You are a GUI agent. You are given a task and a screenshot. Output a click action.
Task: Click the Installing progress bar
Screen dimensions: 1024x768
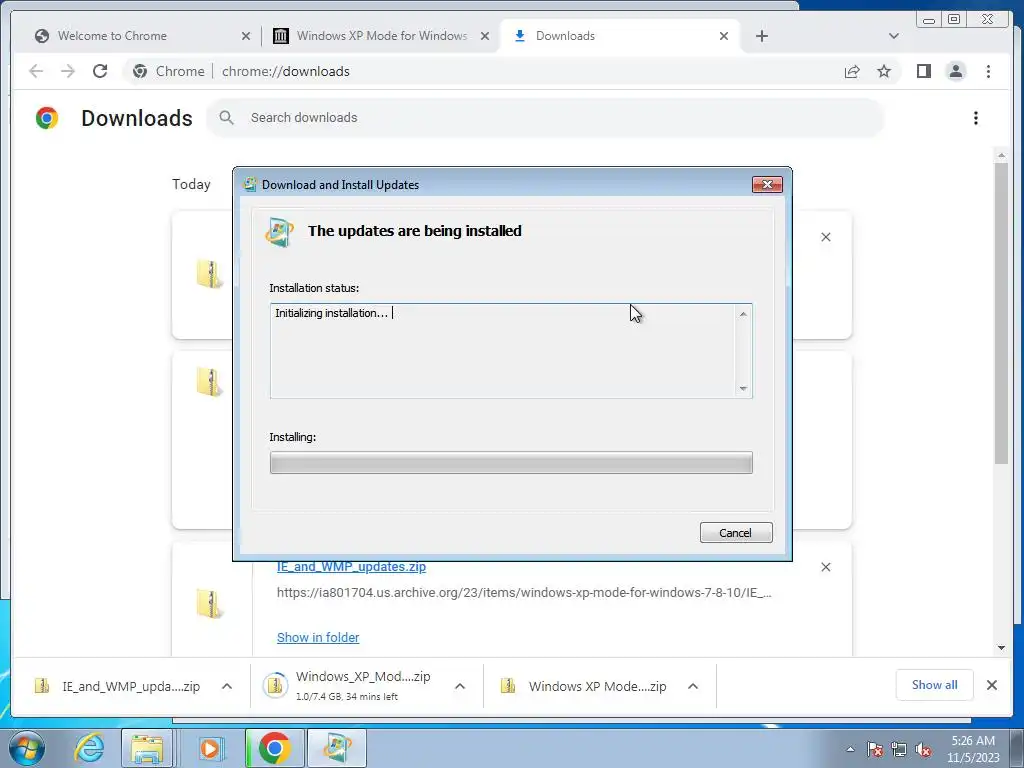(x=511, y=463)
